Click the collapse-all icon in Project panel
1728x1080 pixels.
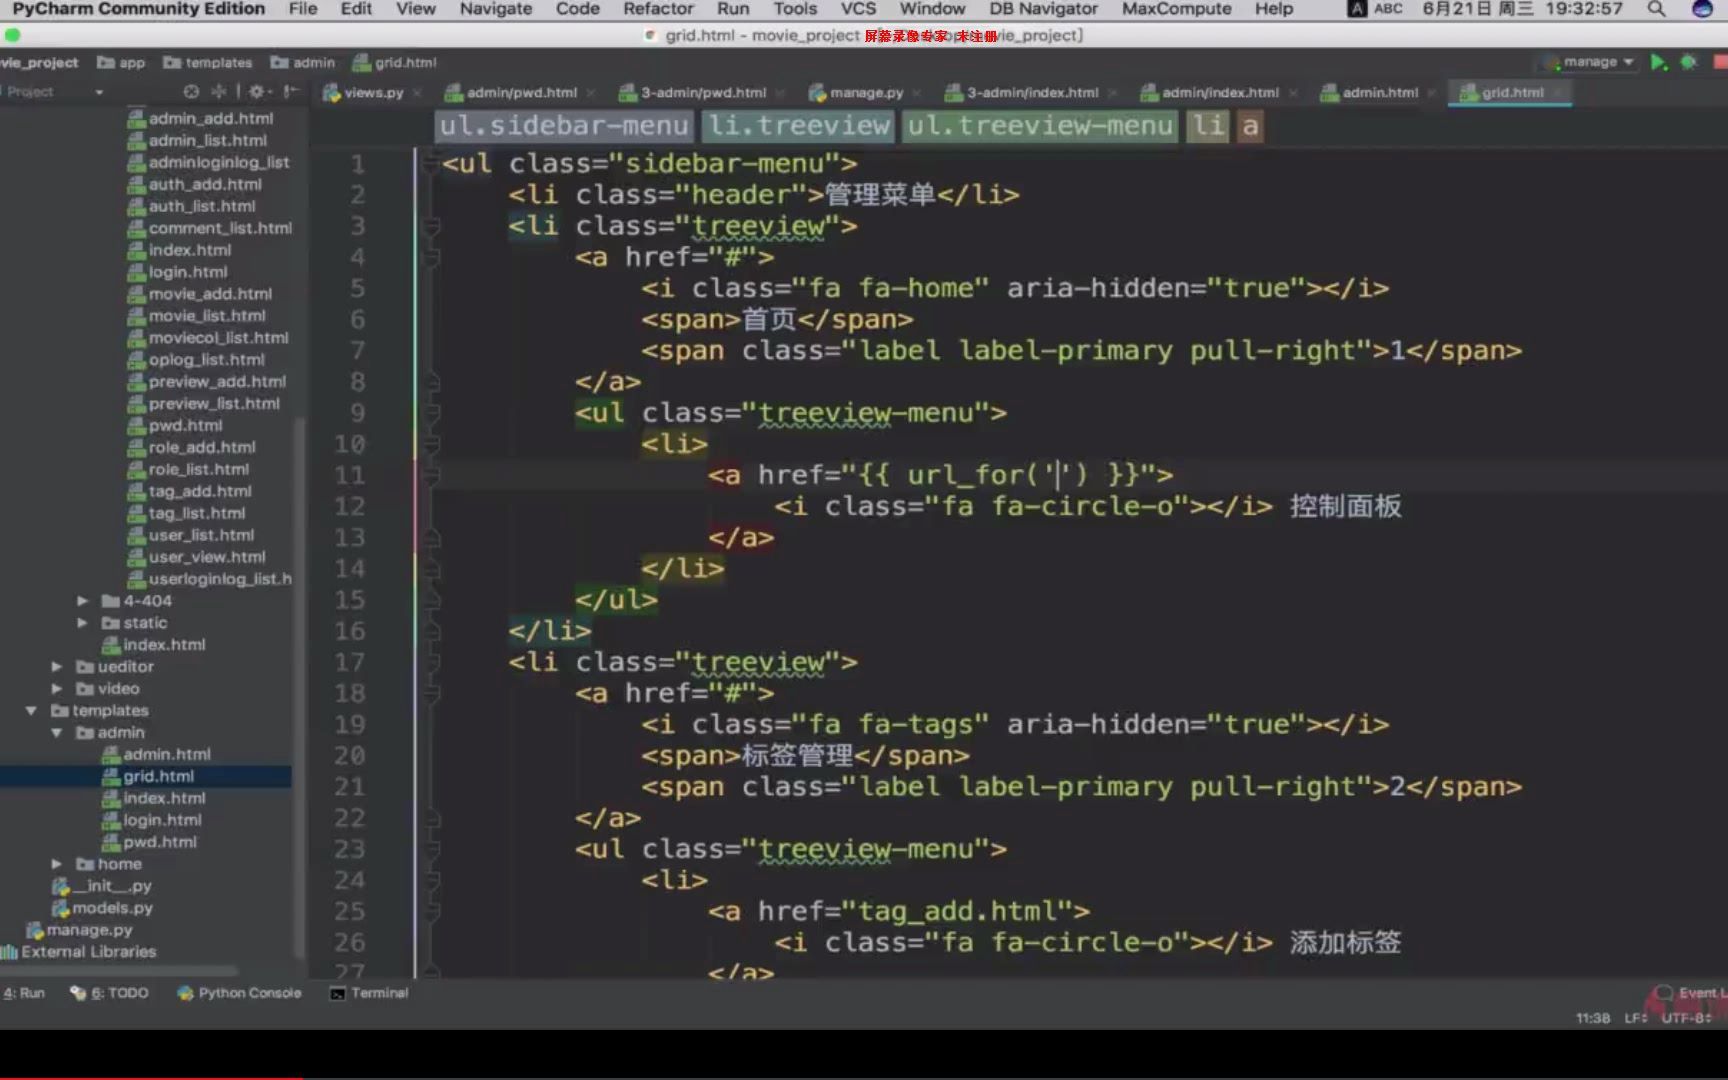point(219,92)
